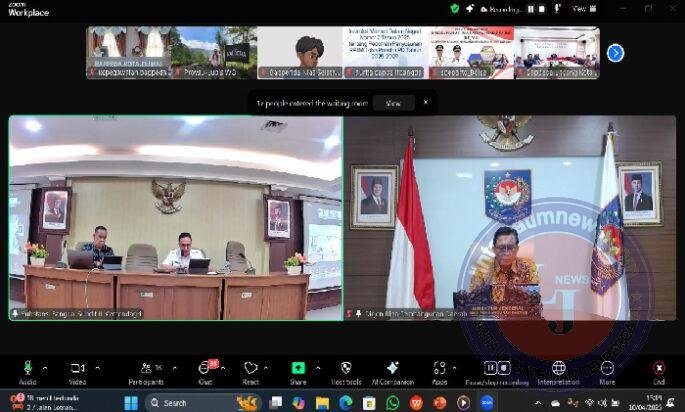Mute the microphone in the Zoom toolbar
The width and height of the screenshot is (685, 412).
click(x=27, y=368)
